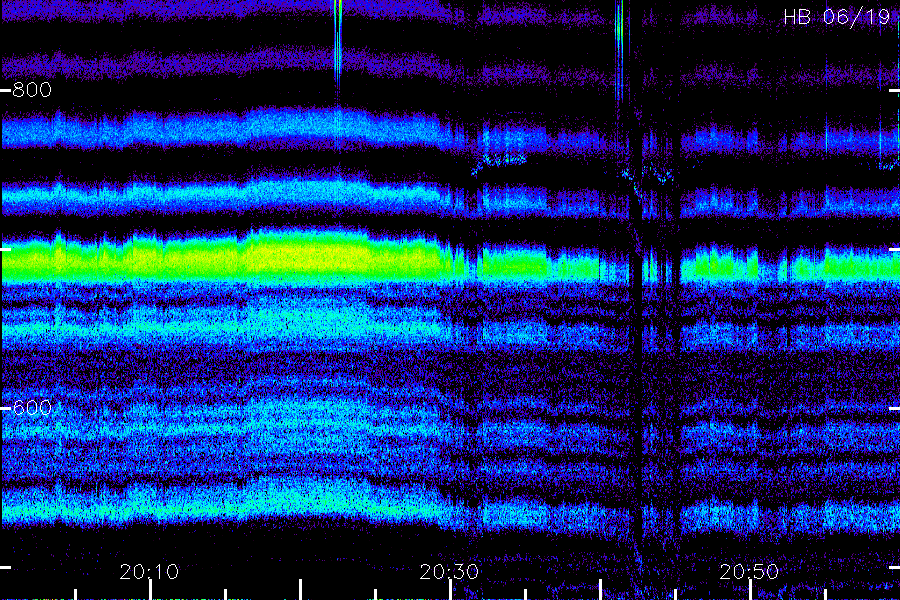Click the 20:50 time label

(749, 572)
